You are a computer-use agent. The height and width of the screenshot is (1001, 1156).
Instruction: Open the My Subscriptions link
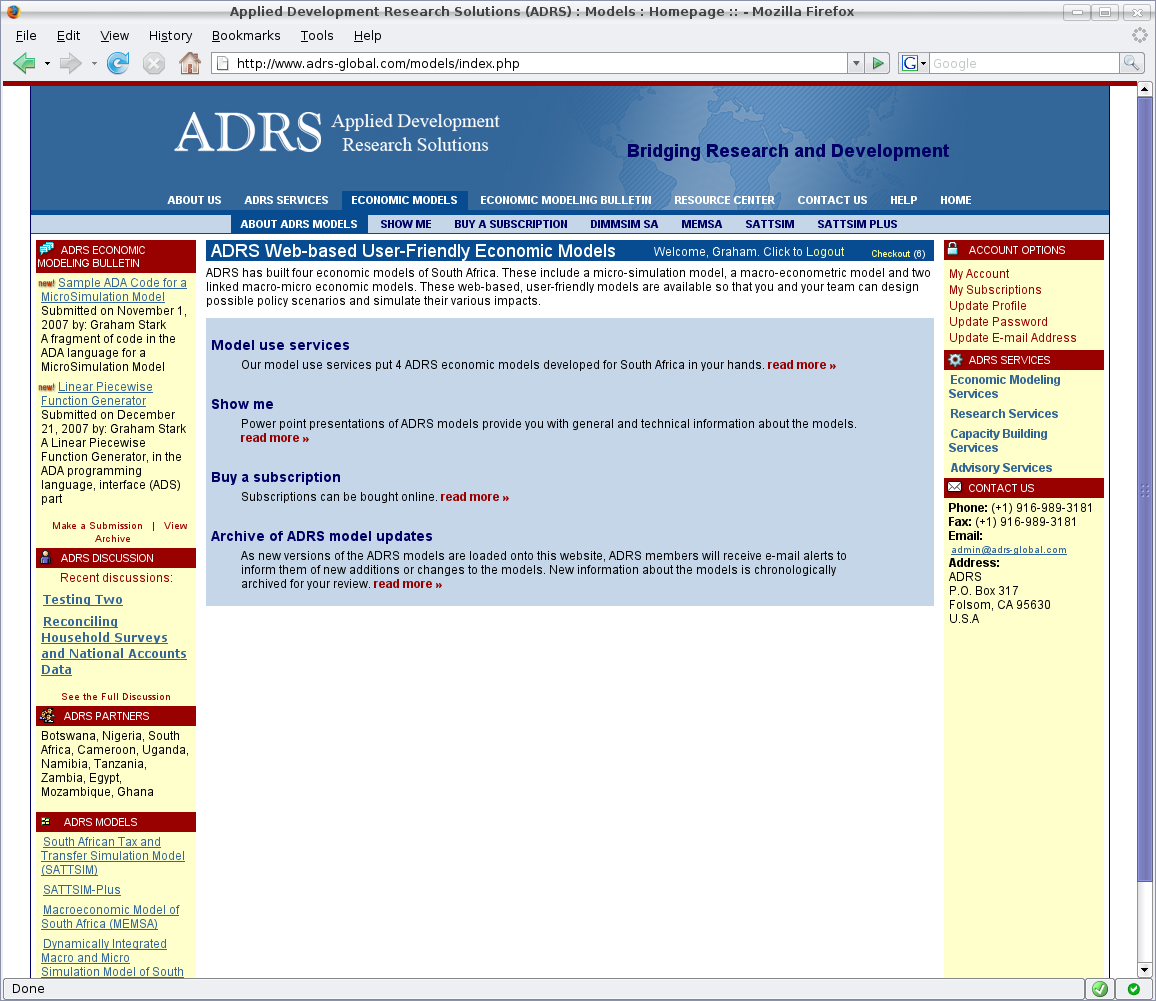pyautogui.click(x=995, y=290)
